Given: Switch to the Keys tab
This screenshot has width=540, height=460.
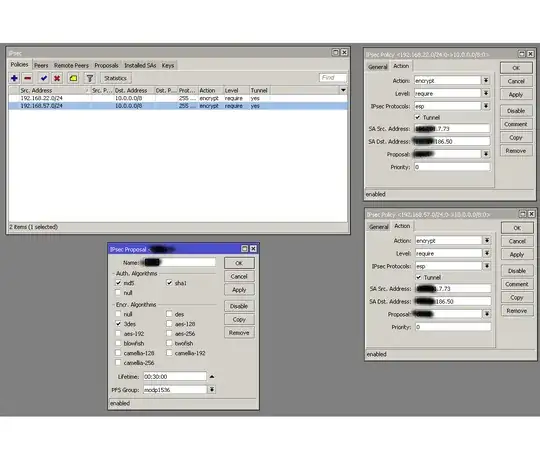Looking at the screenshot, I should [x=168, y=65].
